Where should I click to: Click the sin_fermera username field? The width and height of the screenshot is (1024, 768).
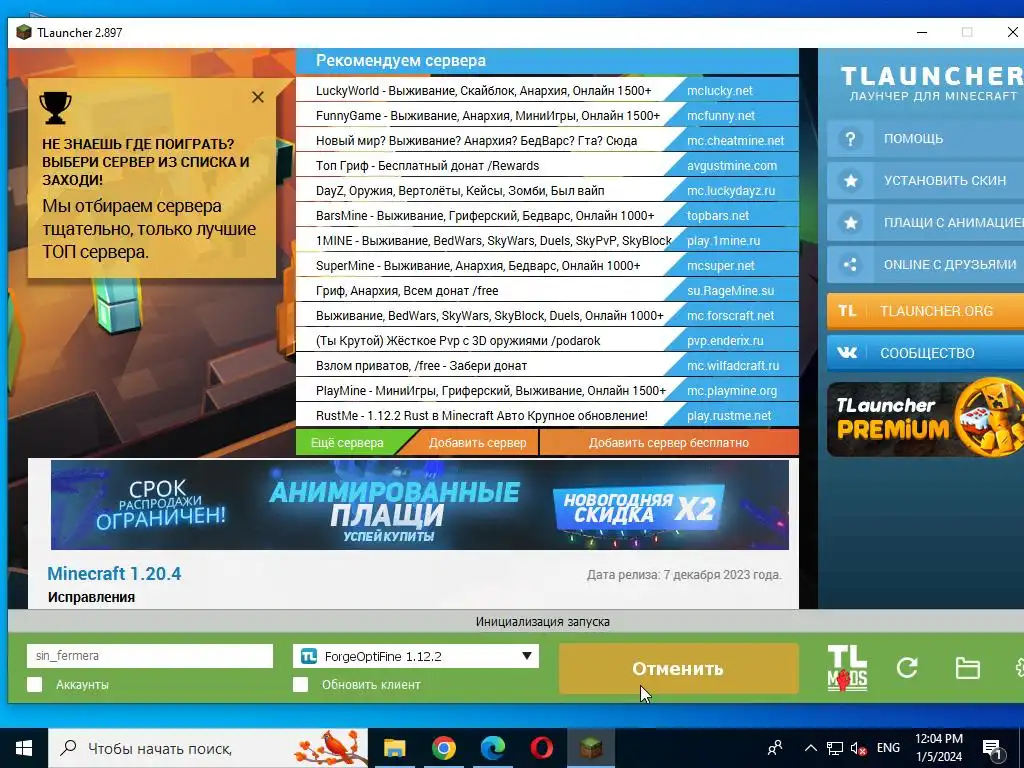150,656
